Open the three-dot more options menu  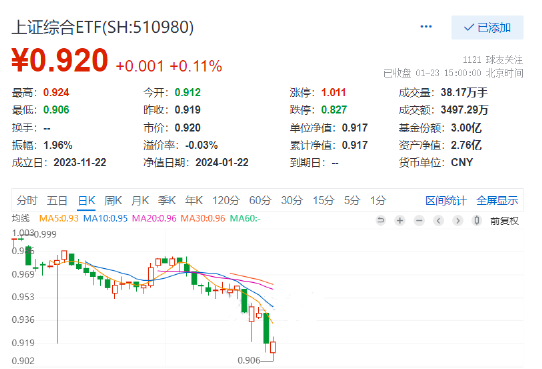point(426,27)
